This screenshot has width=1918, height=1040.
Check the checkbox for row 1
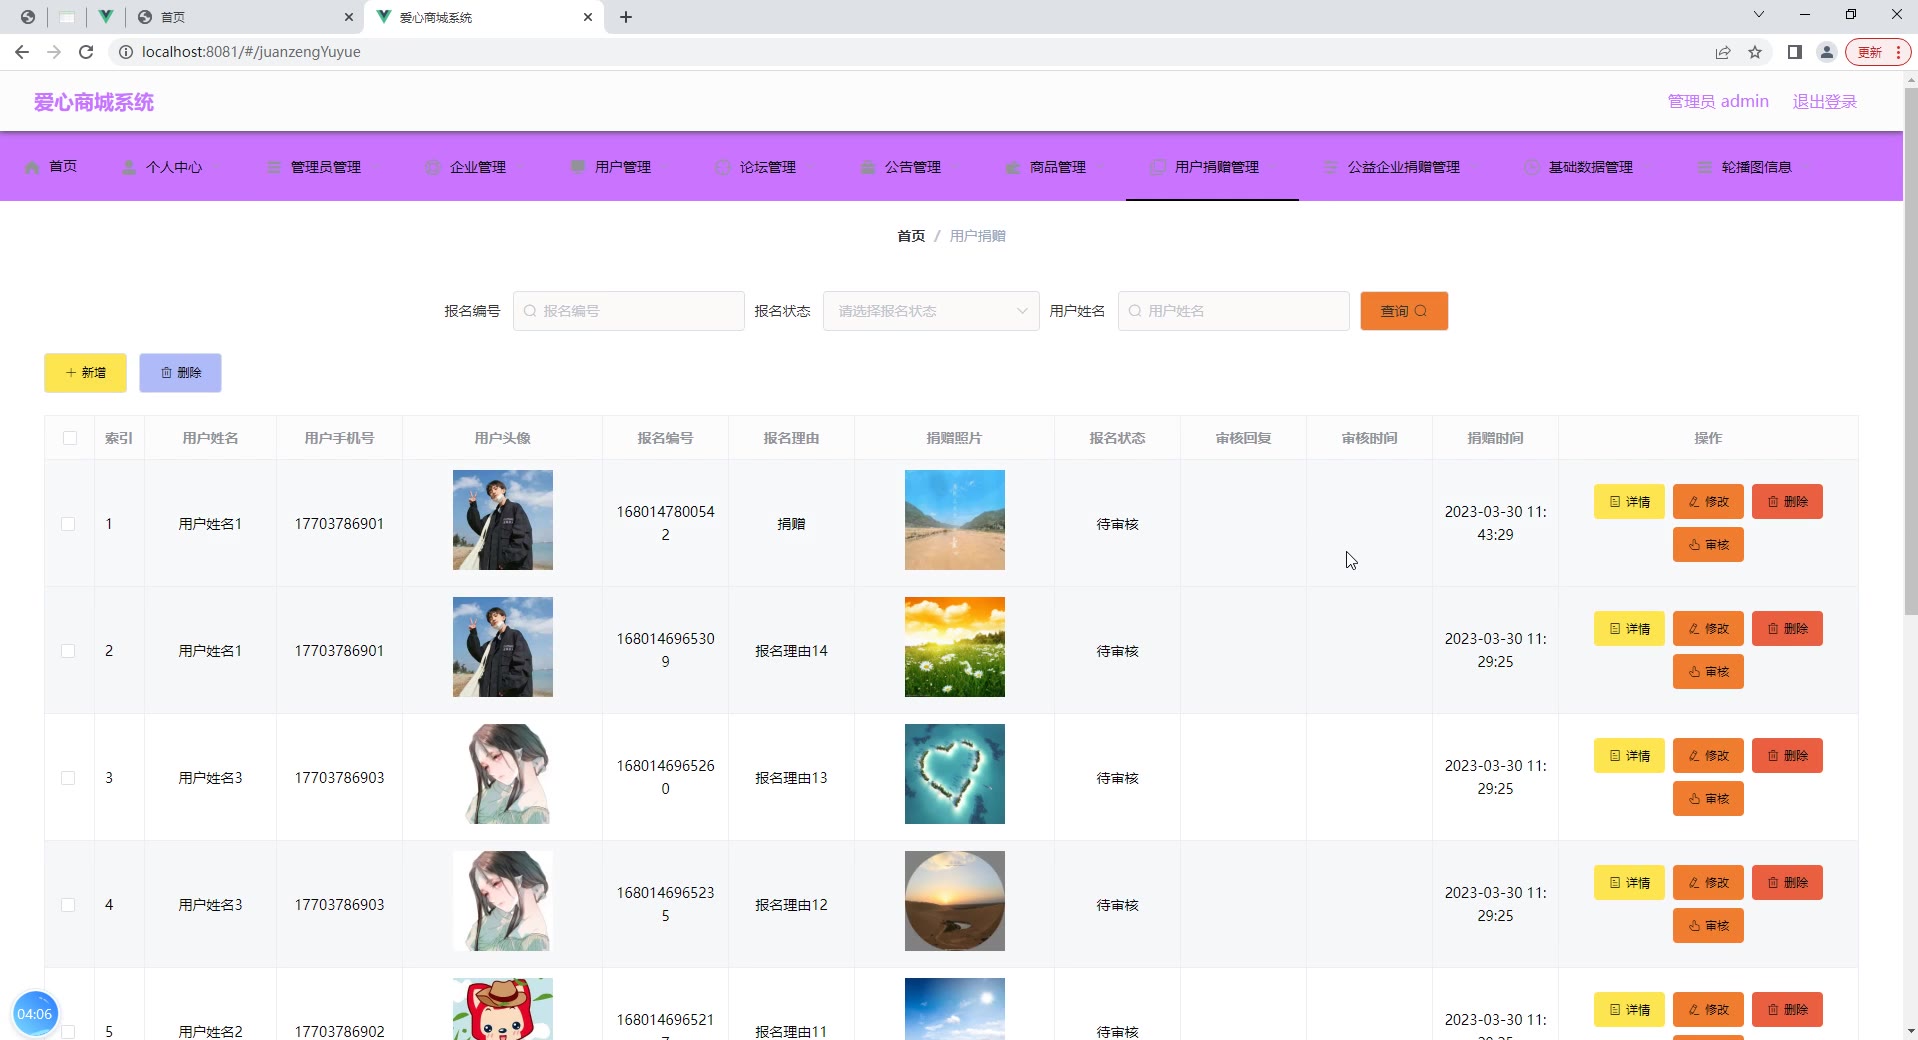click(x=68, y=524)
